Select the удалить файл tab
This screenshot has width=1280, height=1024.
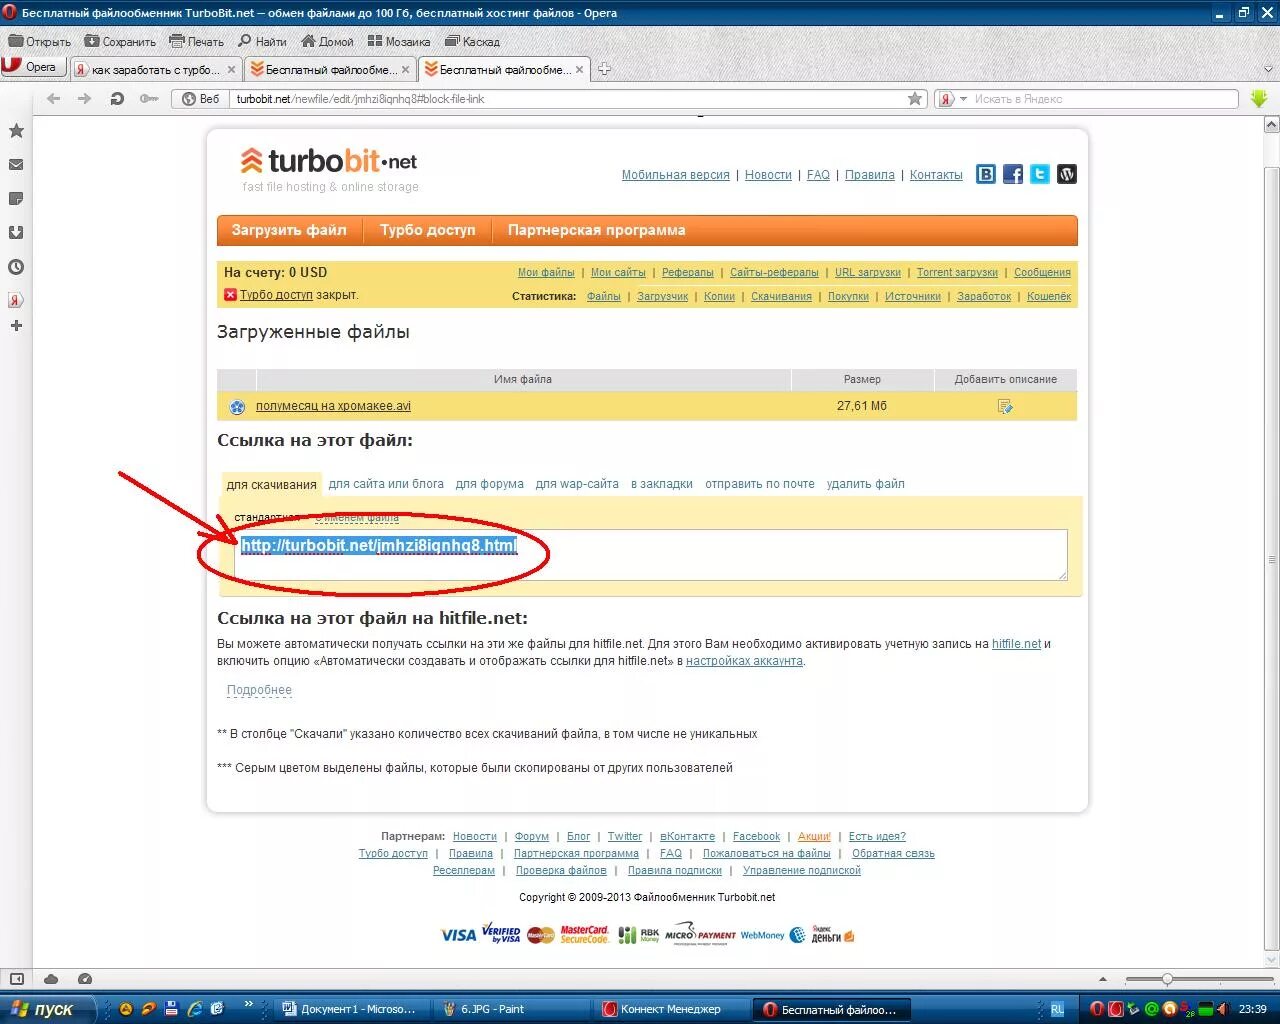click(865, 484)
